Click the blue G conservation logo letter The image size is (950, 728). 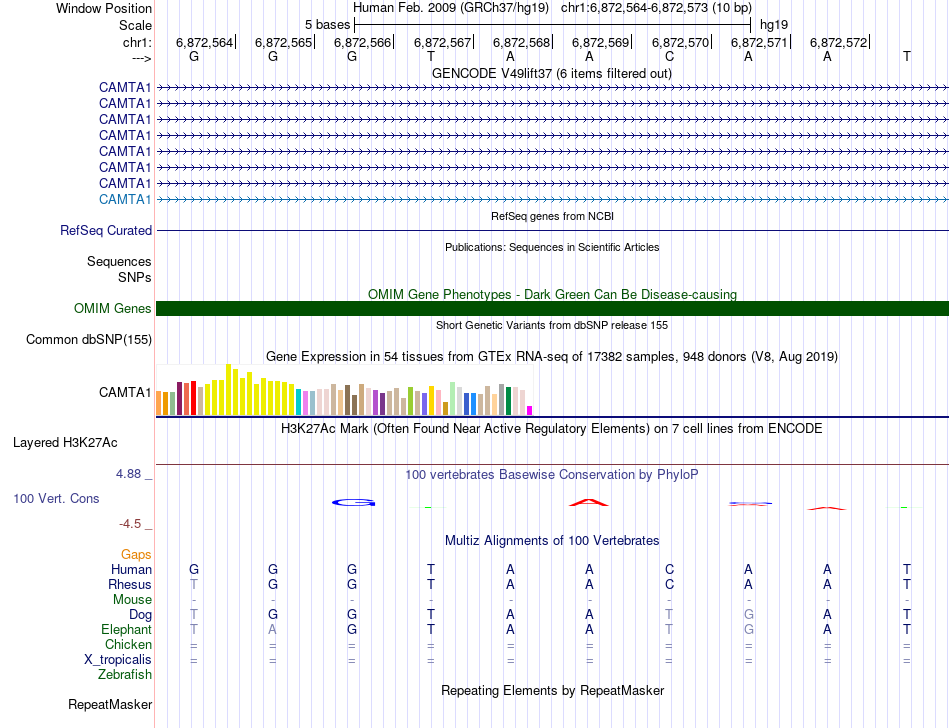coord(354,502)
